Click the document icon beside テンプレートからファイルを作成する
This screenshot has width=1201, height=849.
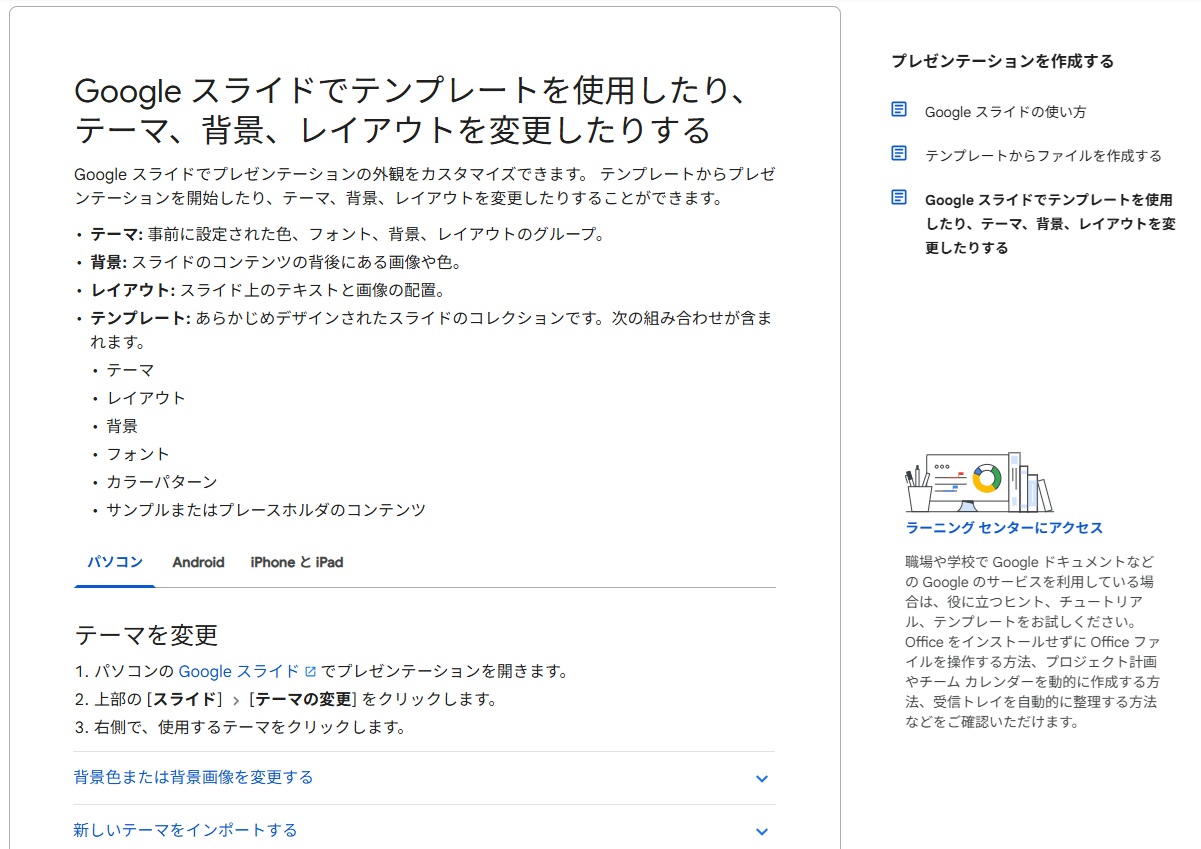click(899, 154)
